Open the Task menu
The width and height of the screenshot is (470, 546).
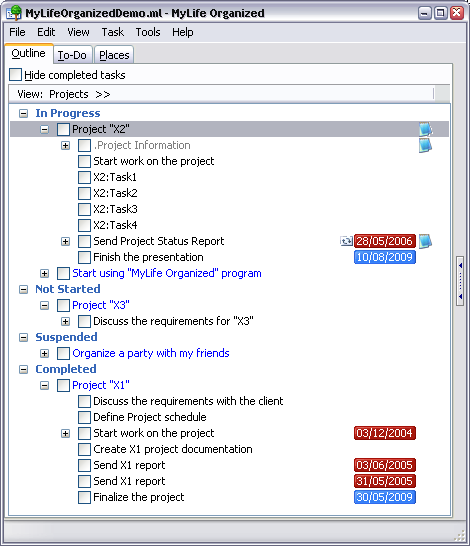coord(112,32)
